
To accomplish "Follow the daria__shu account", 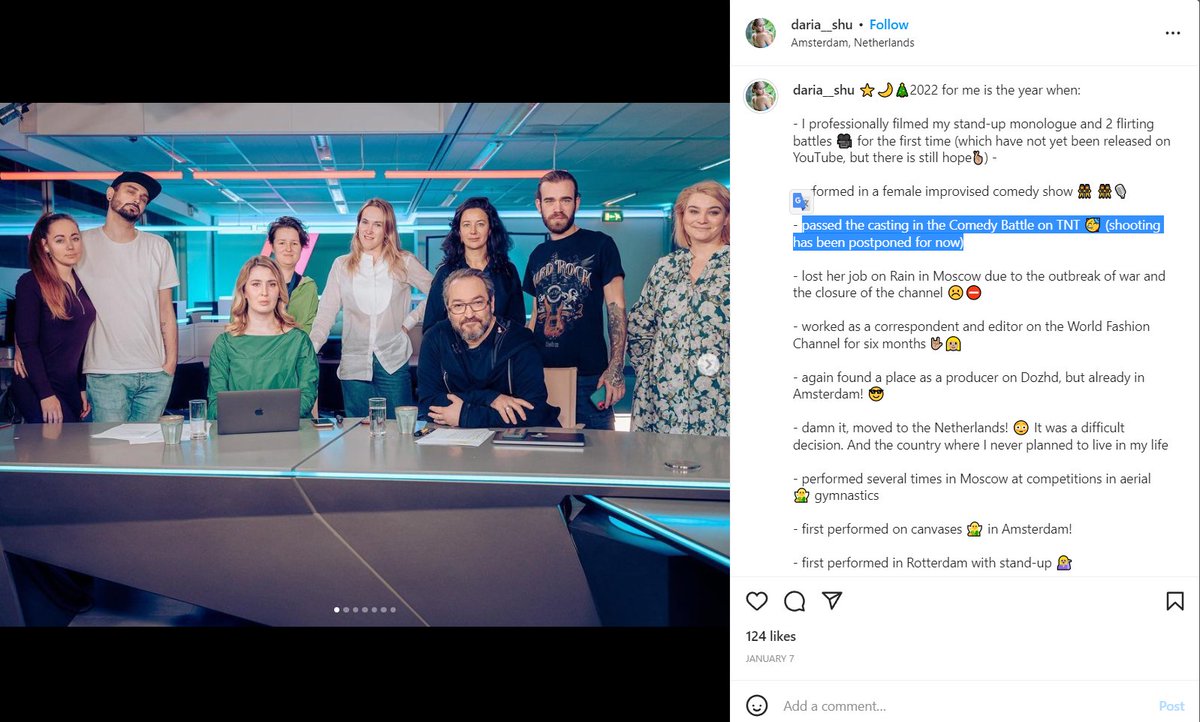I will 889,24.
